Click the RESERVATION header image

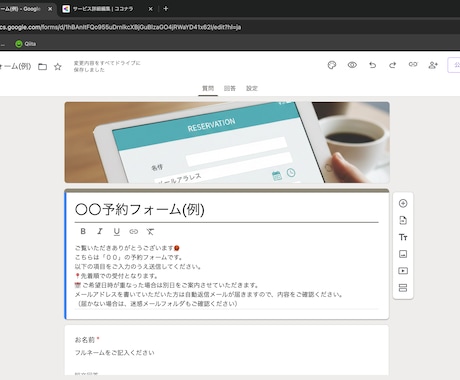pos(227,142)
